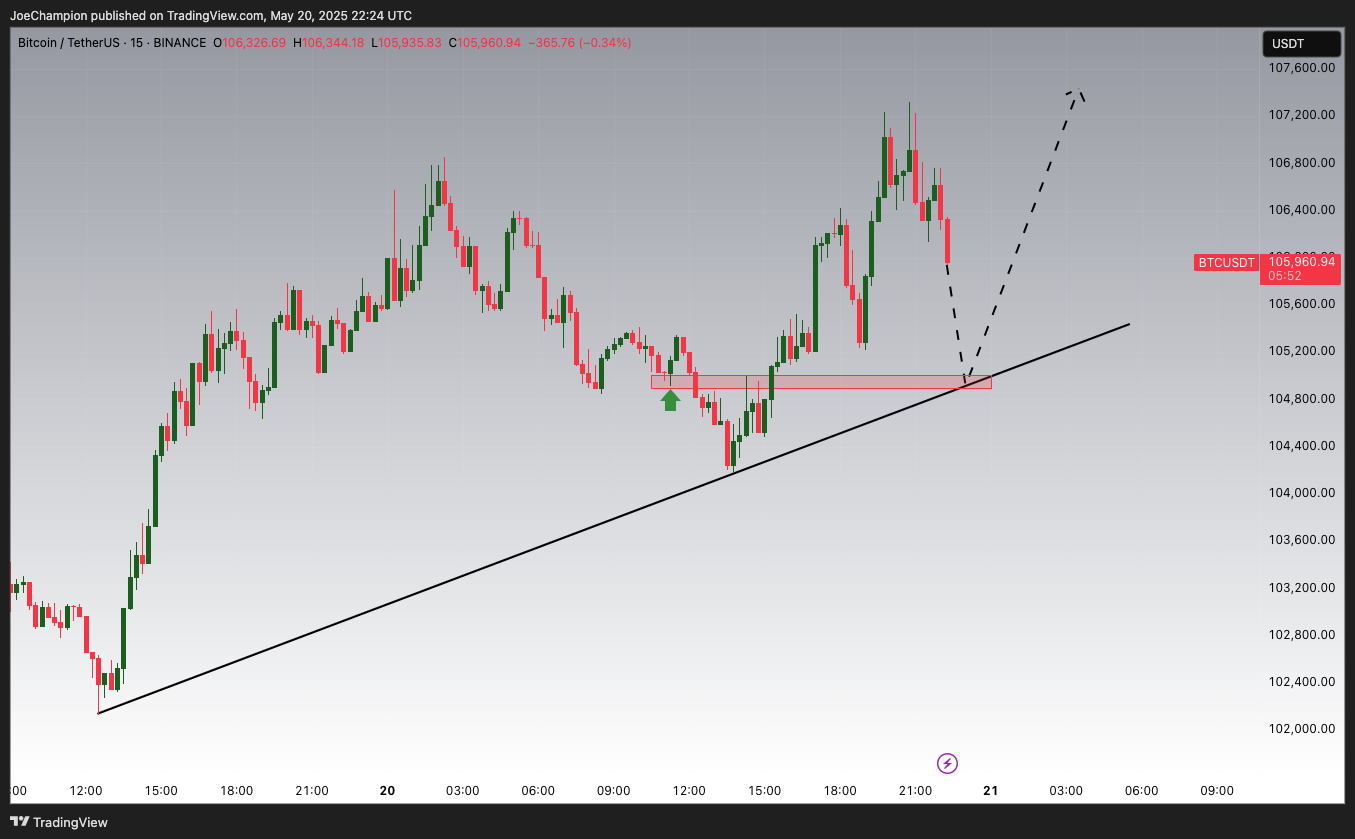
Task: Click the 102,800.00 price axis label
Action: tap(1301, 635)
